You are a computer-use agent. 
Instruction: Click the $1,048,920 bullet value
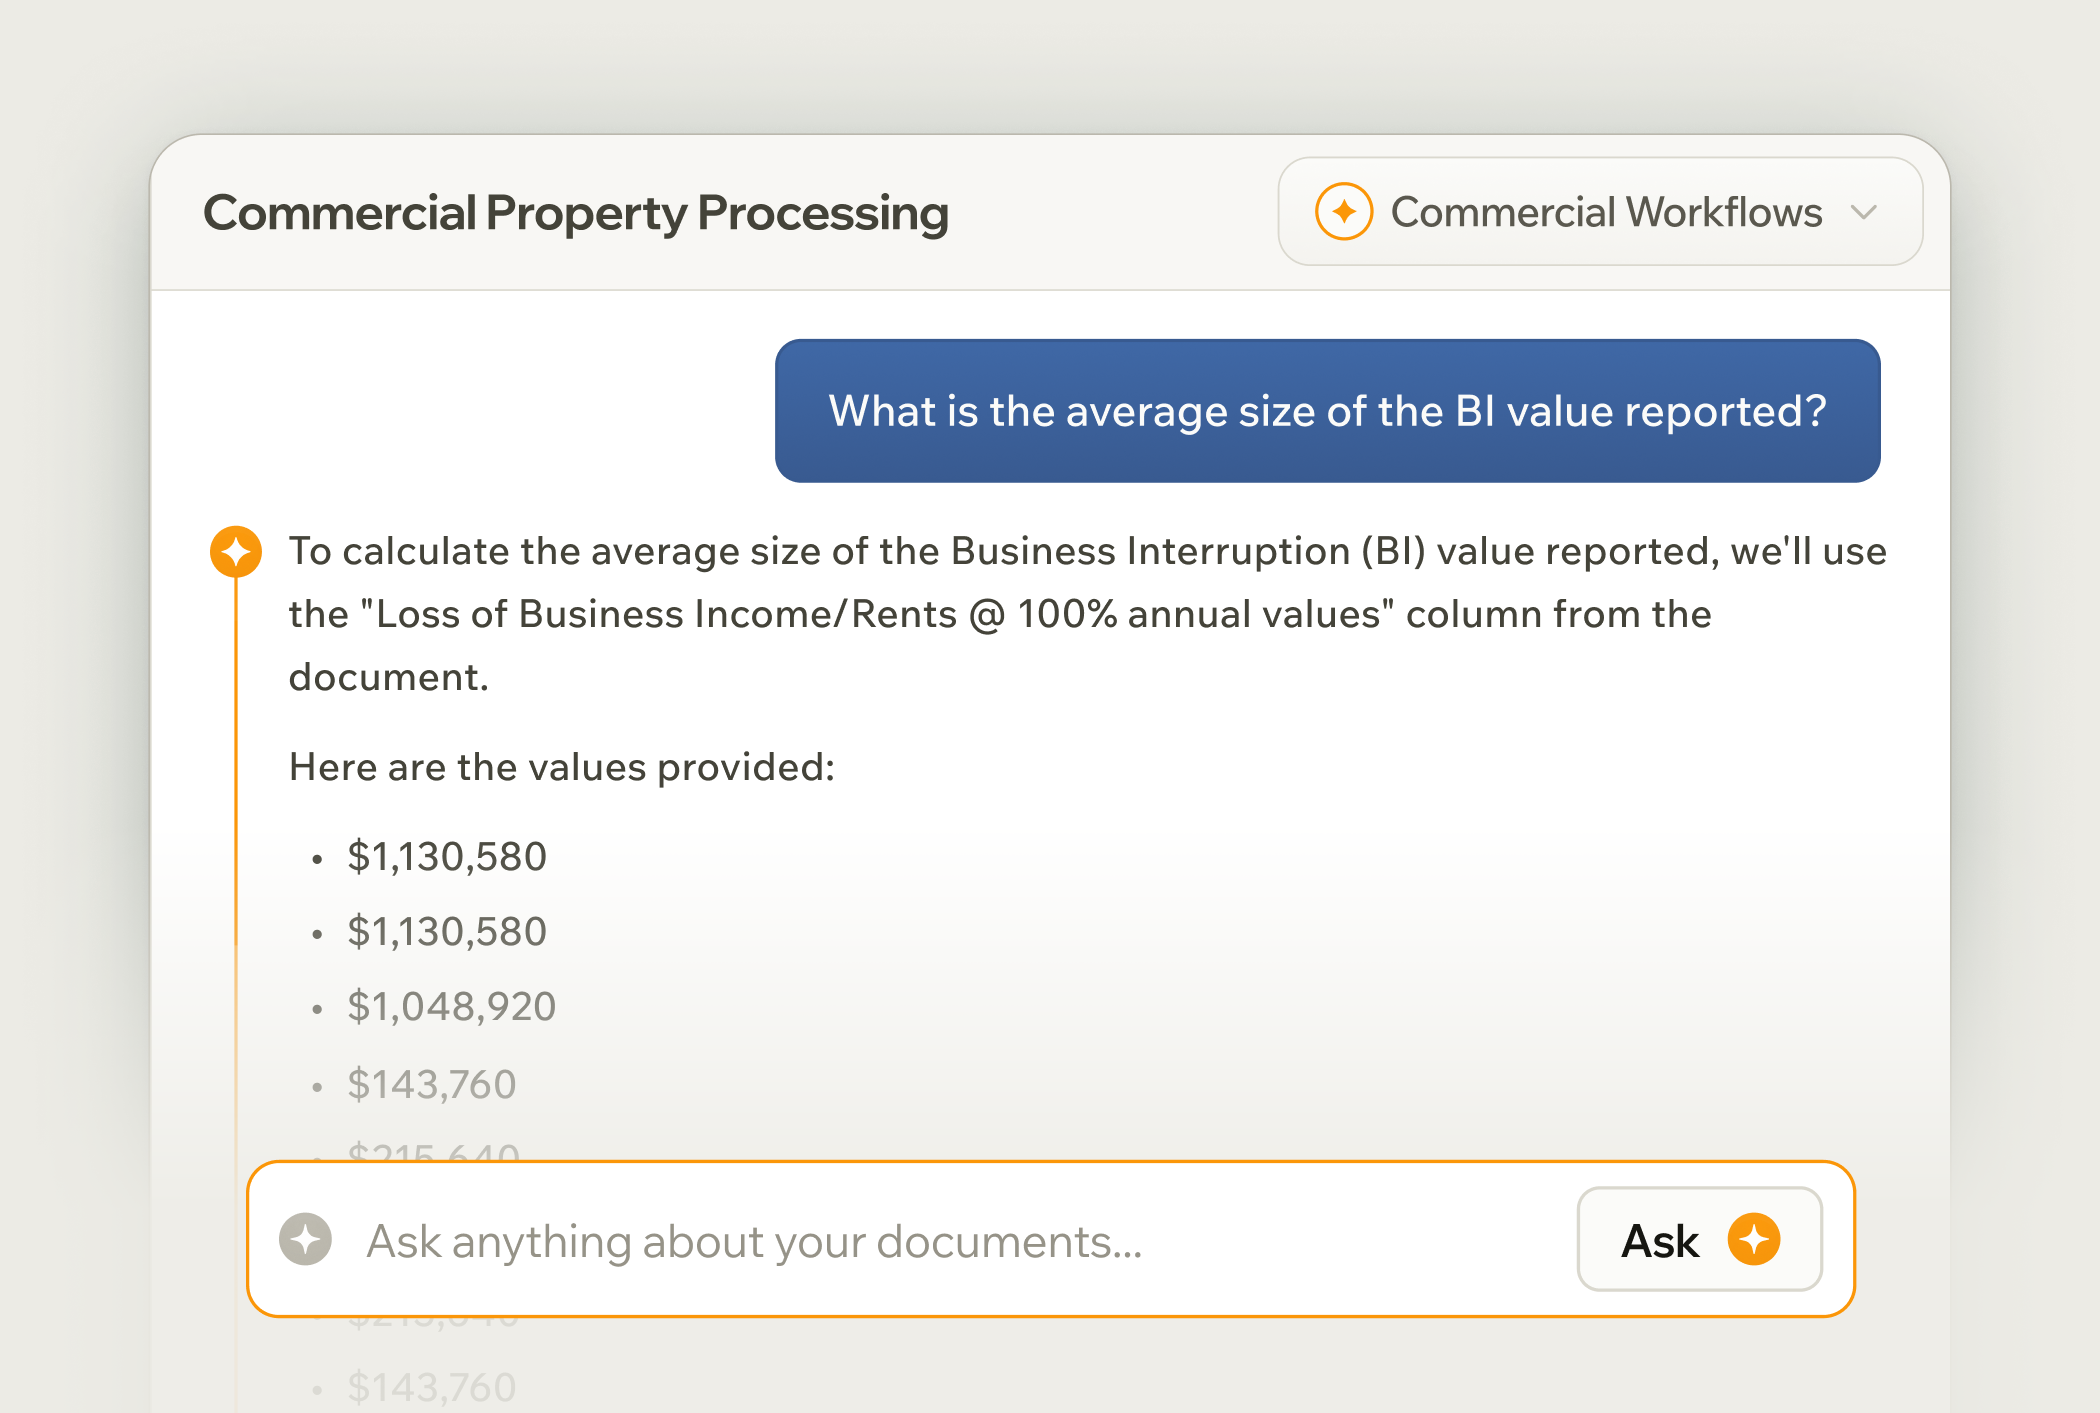(x=451, y=1007)
